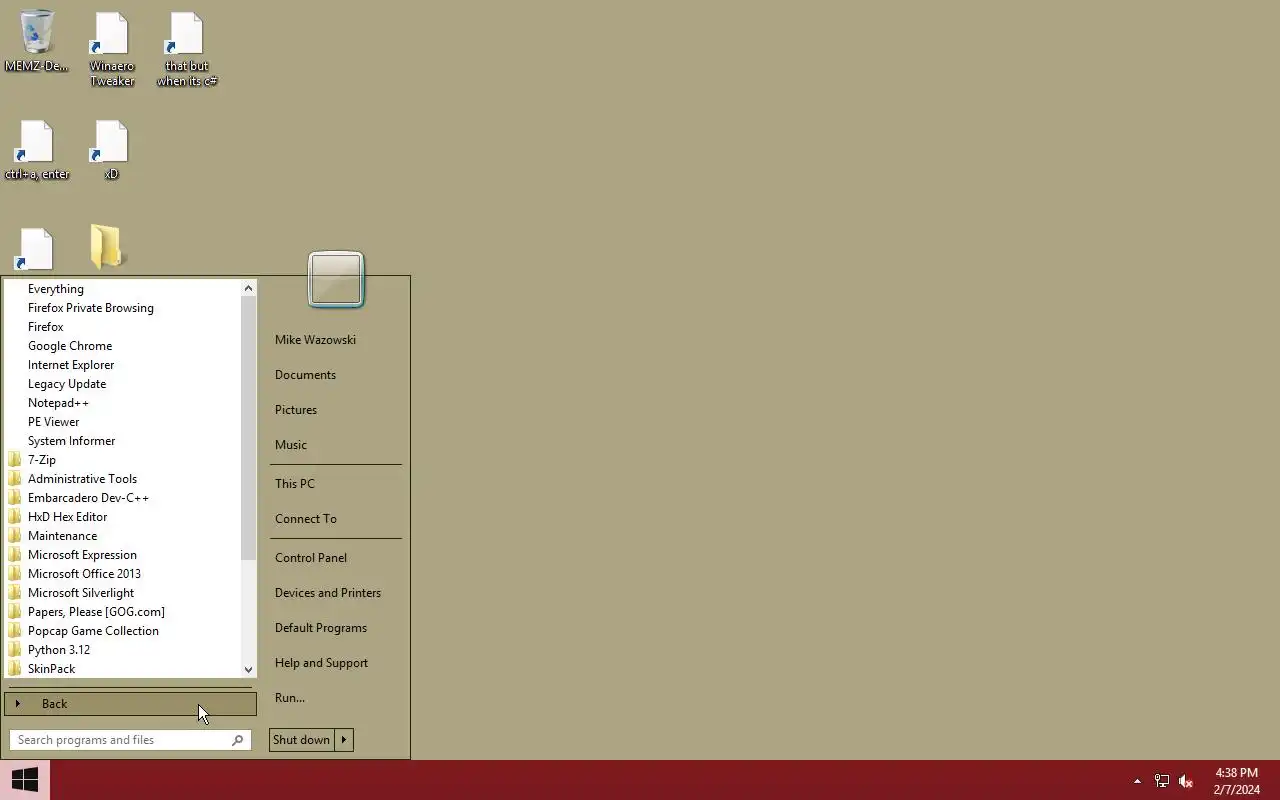Click the muted volume tray icon
This screenshot has height=800, width=1280.
coord(1186,781)
